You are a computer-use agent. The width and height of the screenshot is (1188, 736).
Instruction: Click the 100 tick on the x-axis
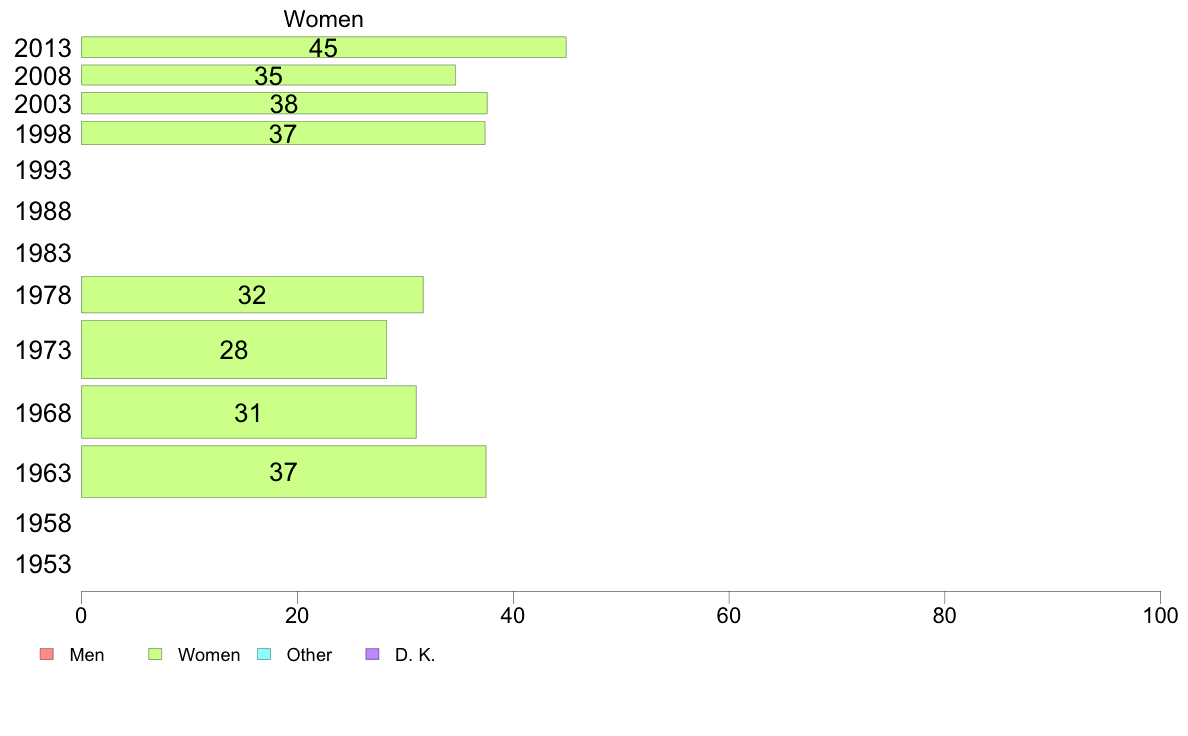click(1160, 615)
